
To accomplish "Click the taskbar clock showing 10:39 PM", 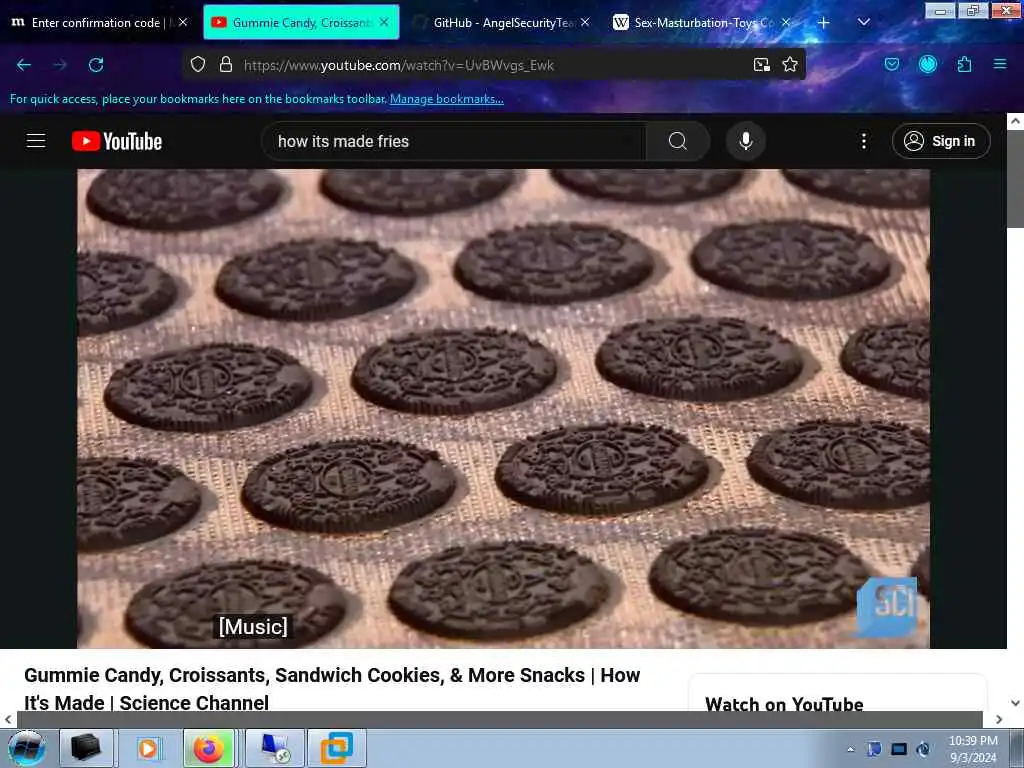I will [973, 749].
